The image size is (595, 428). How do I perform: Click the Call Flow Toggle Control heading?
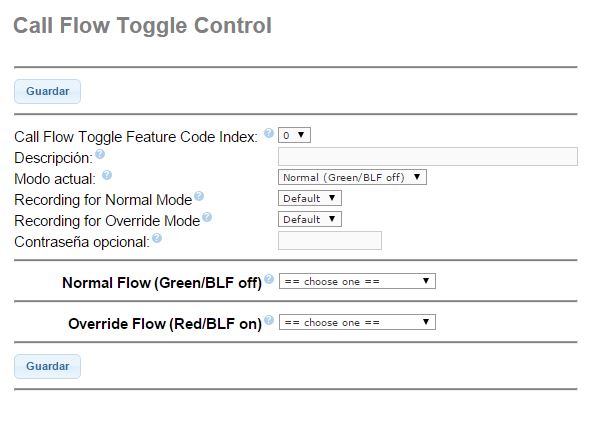tap(142, 26)
